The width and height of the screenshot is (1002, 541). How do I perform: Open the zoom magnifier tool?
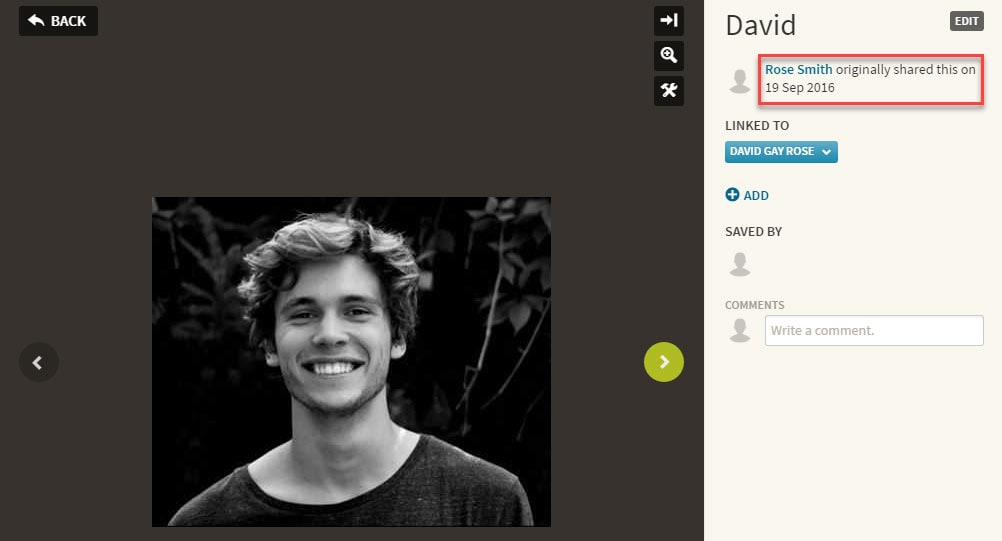click(668, 56)
